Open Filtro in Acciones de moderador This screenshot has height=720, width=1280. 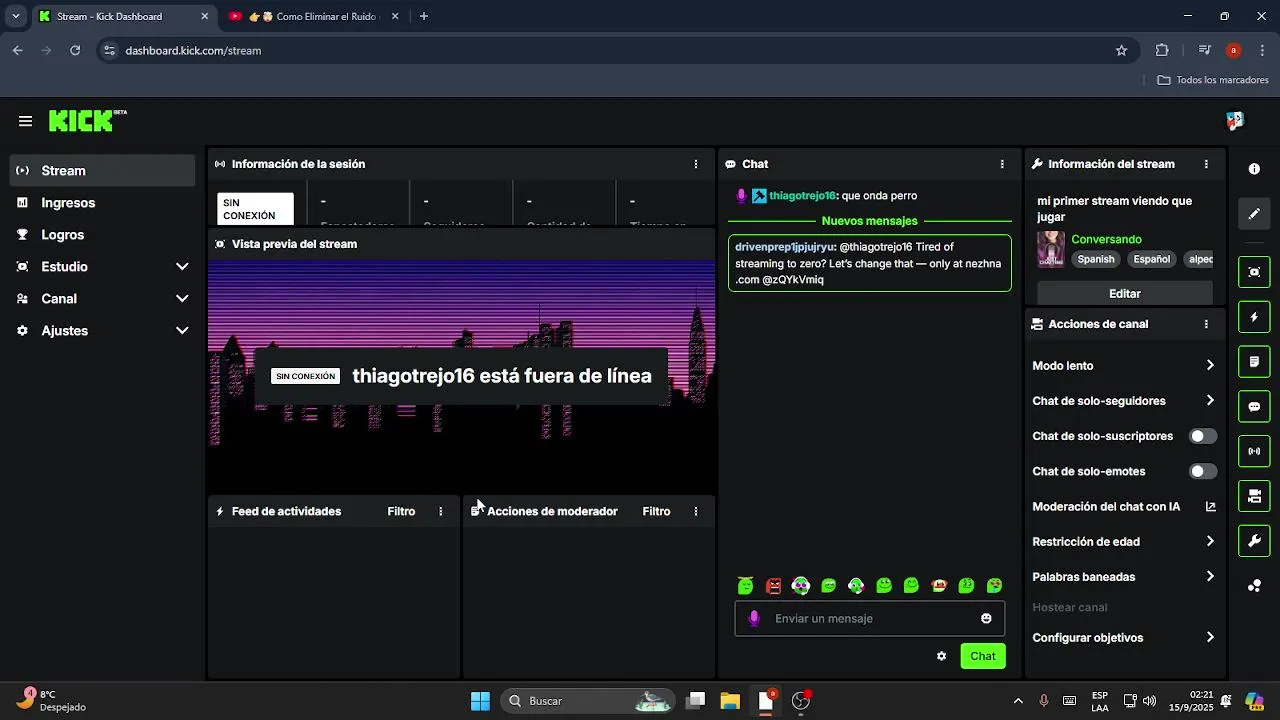pyautogui.click(x=656, y=511)
